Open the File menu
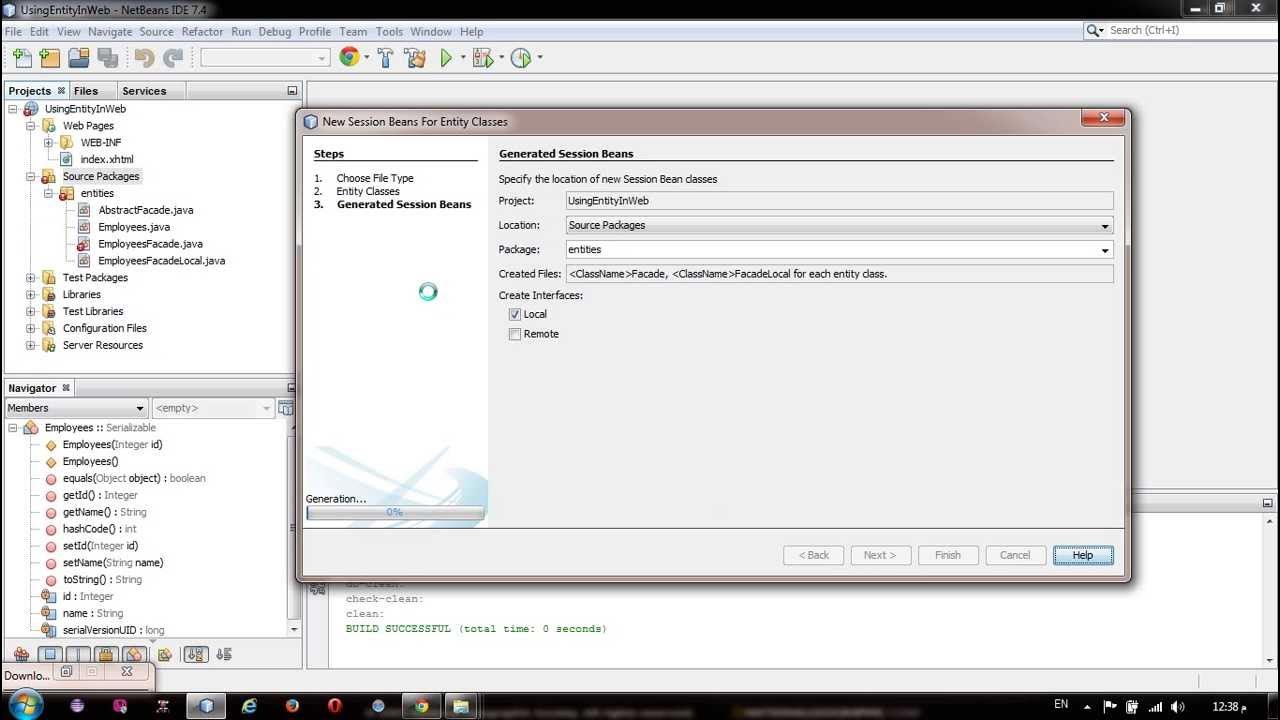 click(x=13, y=31)
